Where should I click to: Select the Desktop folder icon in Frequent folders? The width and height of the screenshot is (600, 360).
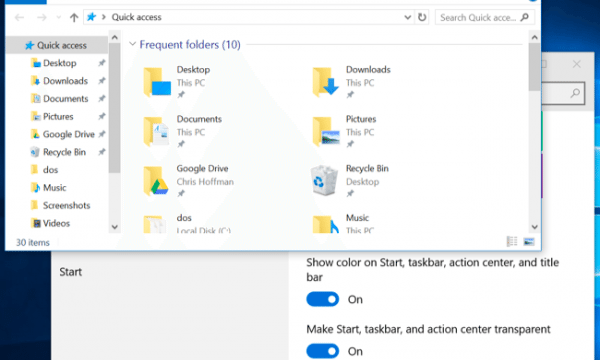pos(157,82)
